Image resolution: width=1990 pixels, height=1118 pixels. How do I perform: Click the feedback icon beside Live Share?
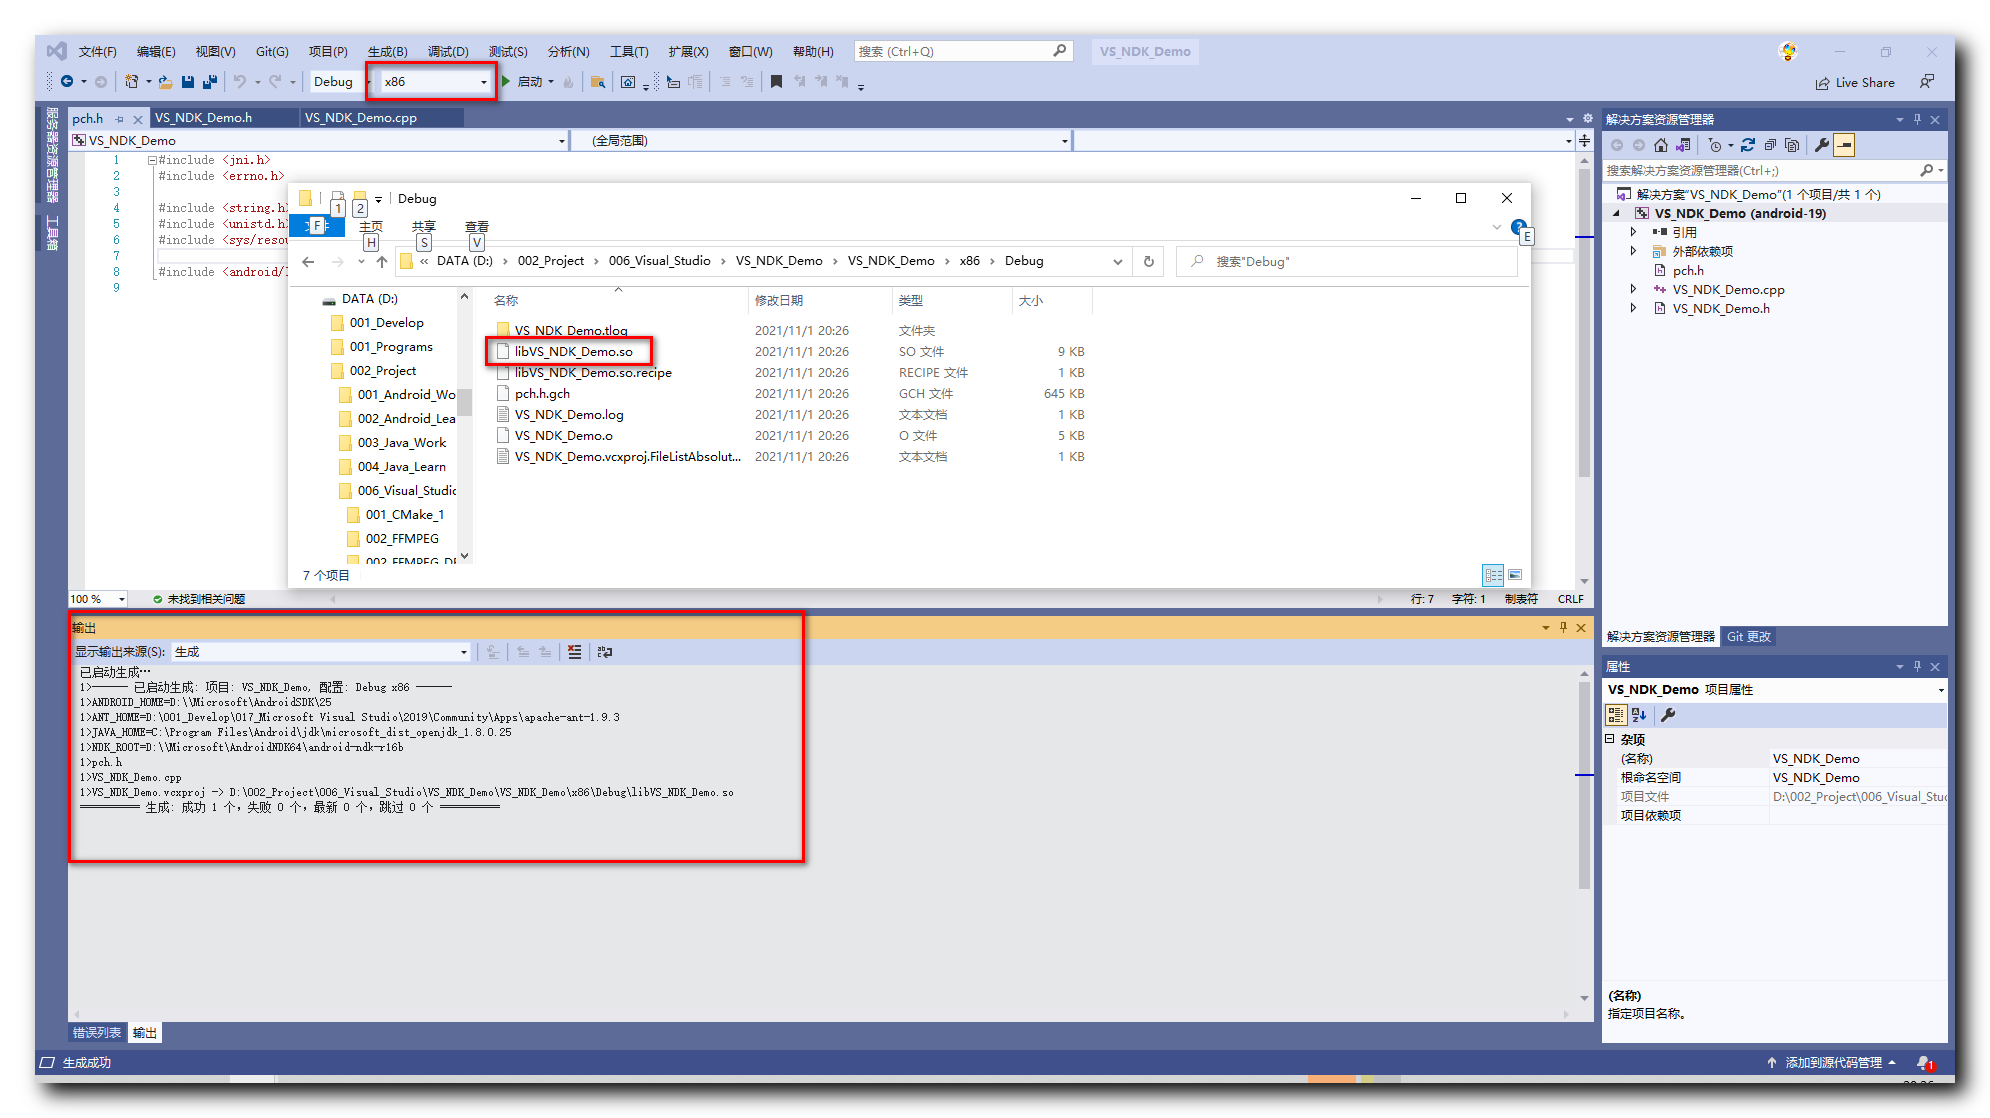coord(1926,82)
